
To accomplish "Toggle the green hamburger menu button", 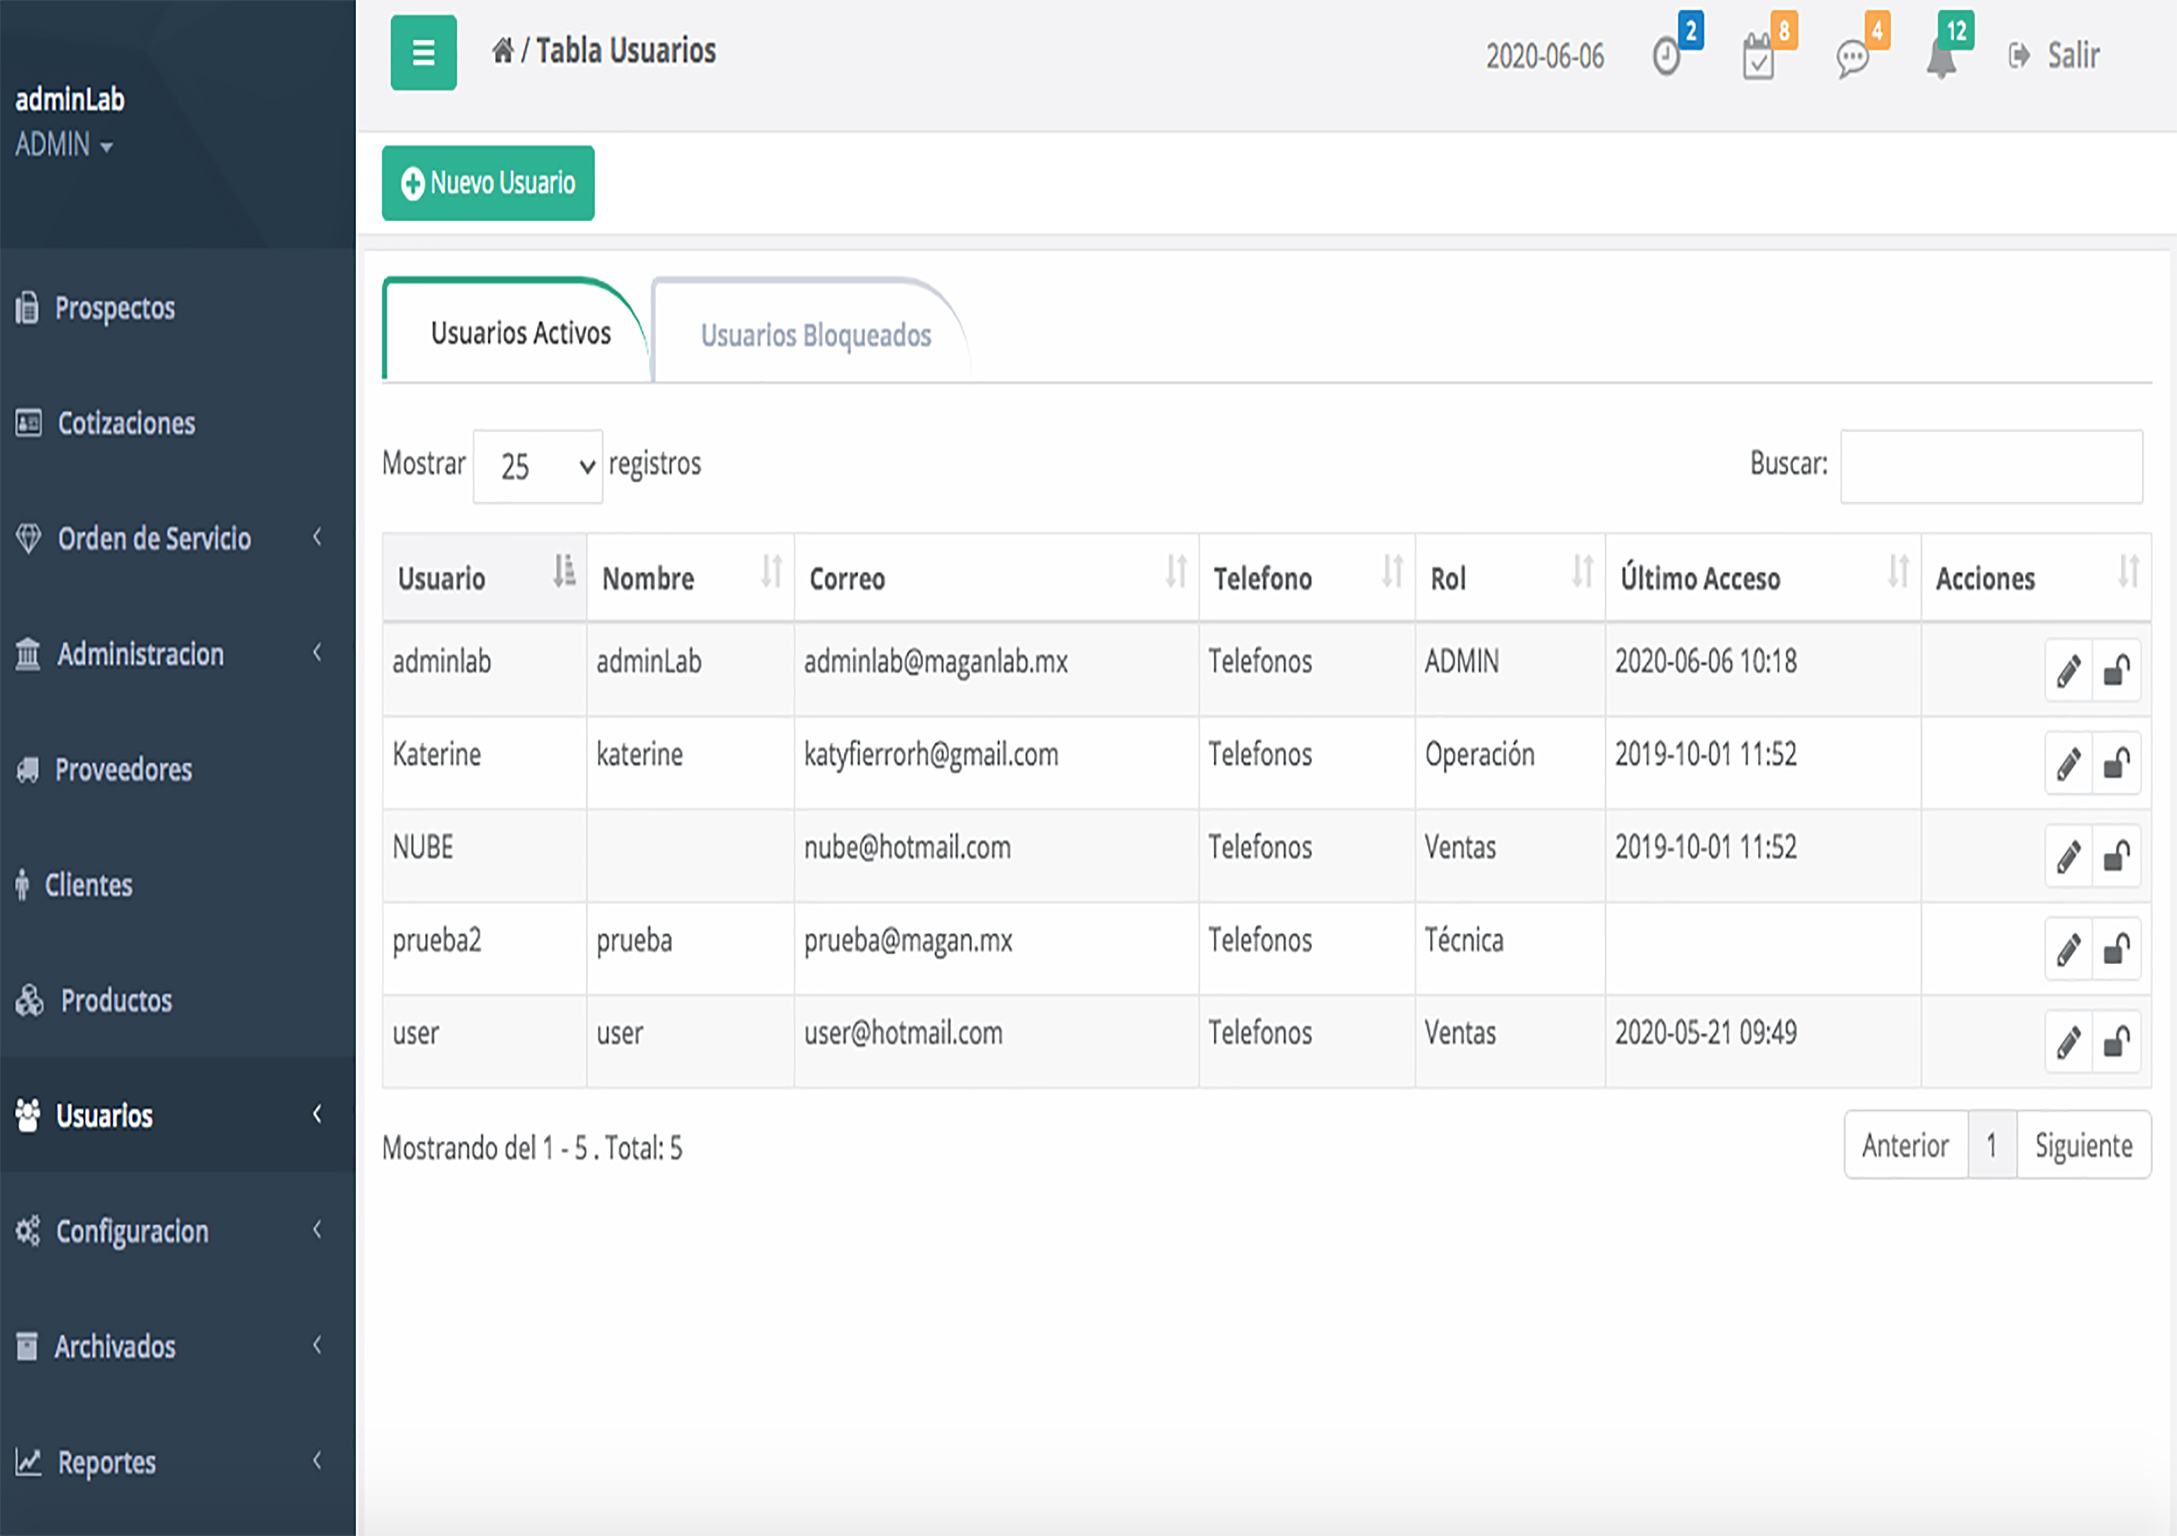I will coord(423,52).
